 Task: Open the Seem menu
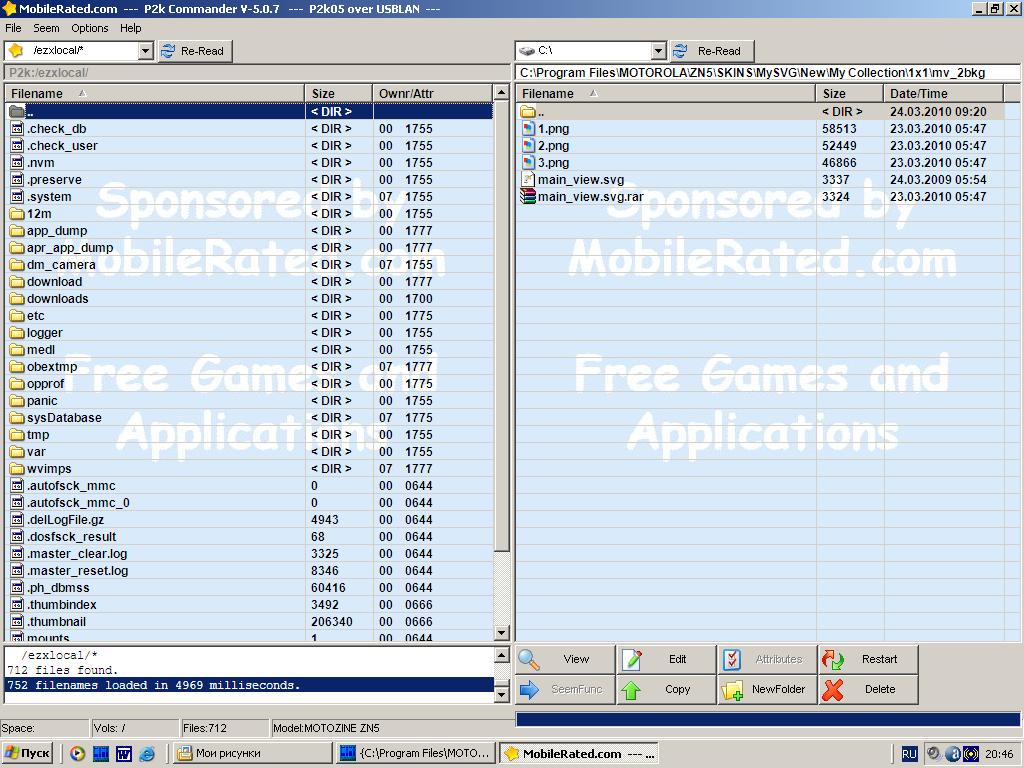click(x=46, y=28)
